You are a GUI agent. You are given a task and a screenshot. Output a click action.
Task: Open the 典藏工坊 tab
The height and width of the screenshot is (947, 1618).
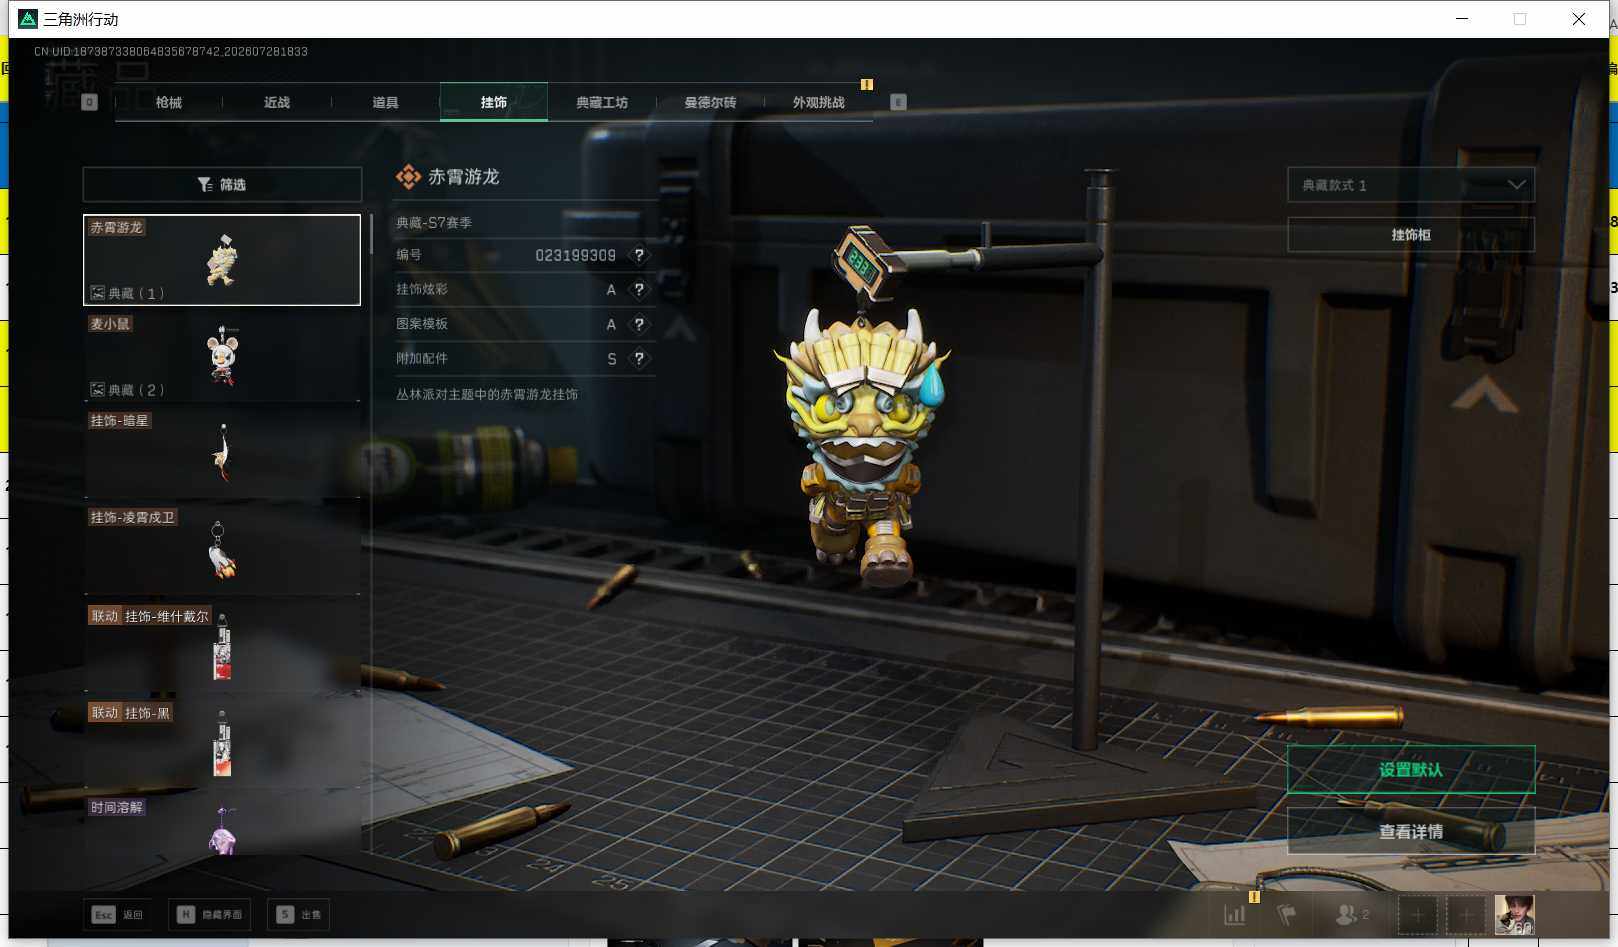point(602,102)
